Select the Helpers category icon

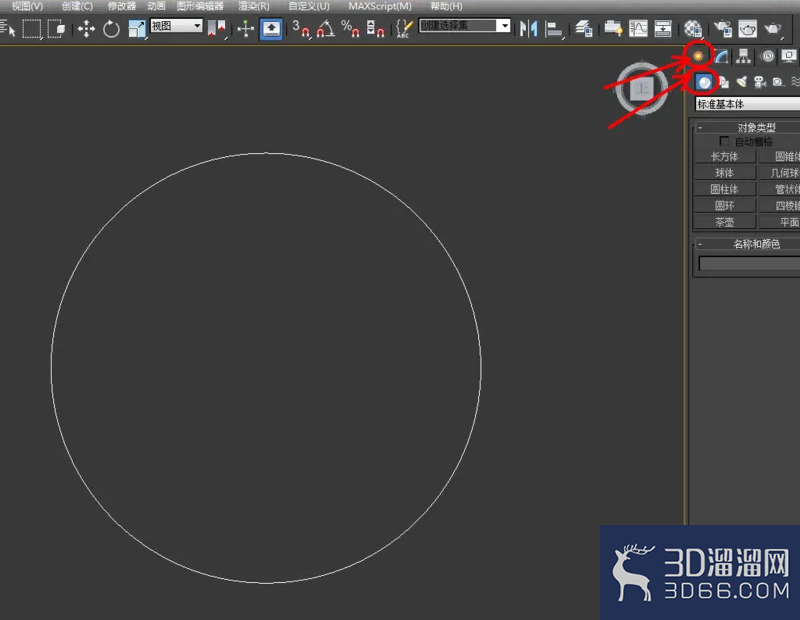tap(778, 82)
